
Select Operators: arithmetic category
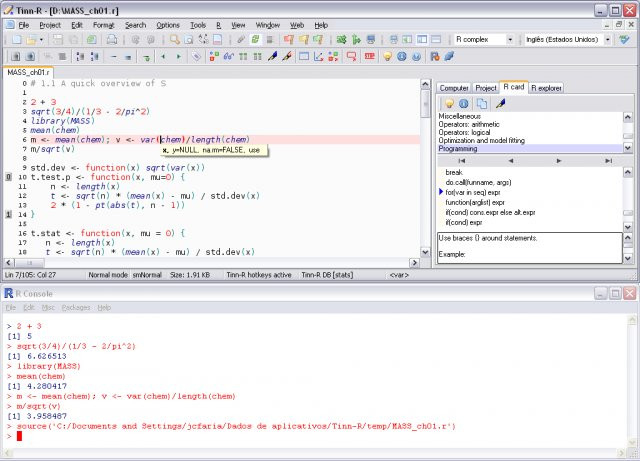(x=530, y=125)
